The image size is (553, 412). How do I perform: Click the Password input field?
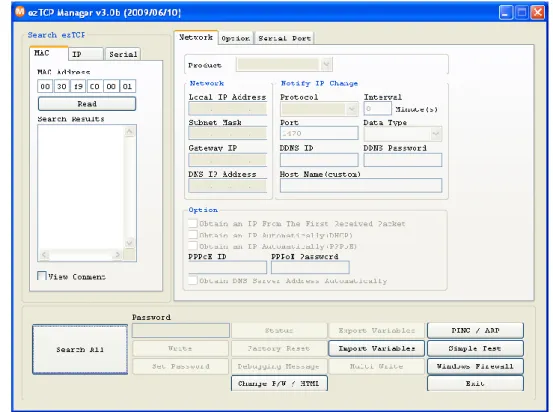coord(181,331)
